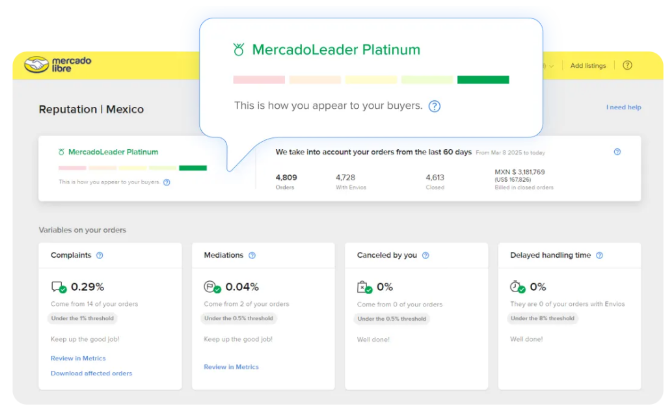Click the 0% value under Canceled by you
671x409 pixels.
coord(385,287)
